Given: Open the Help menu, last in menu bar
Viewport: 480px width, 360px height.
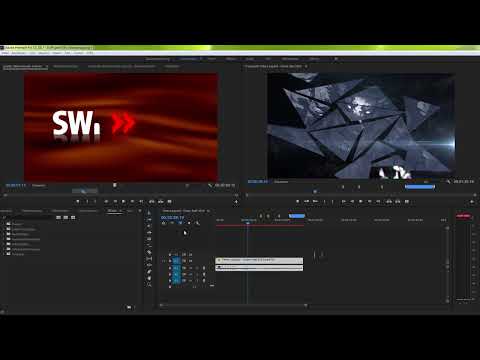Looking at the screenshot, I should pos(90,53).
